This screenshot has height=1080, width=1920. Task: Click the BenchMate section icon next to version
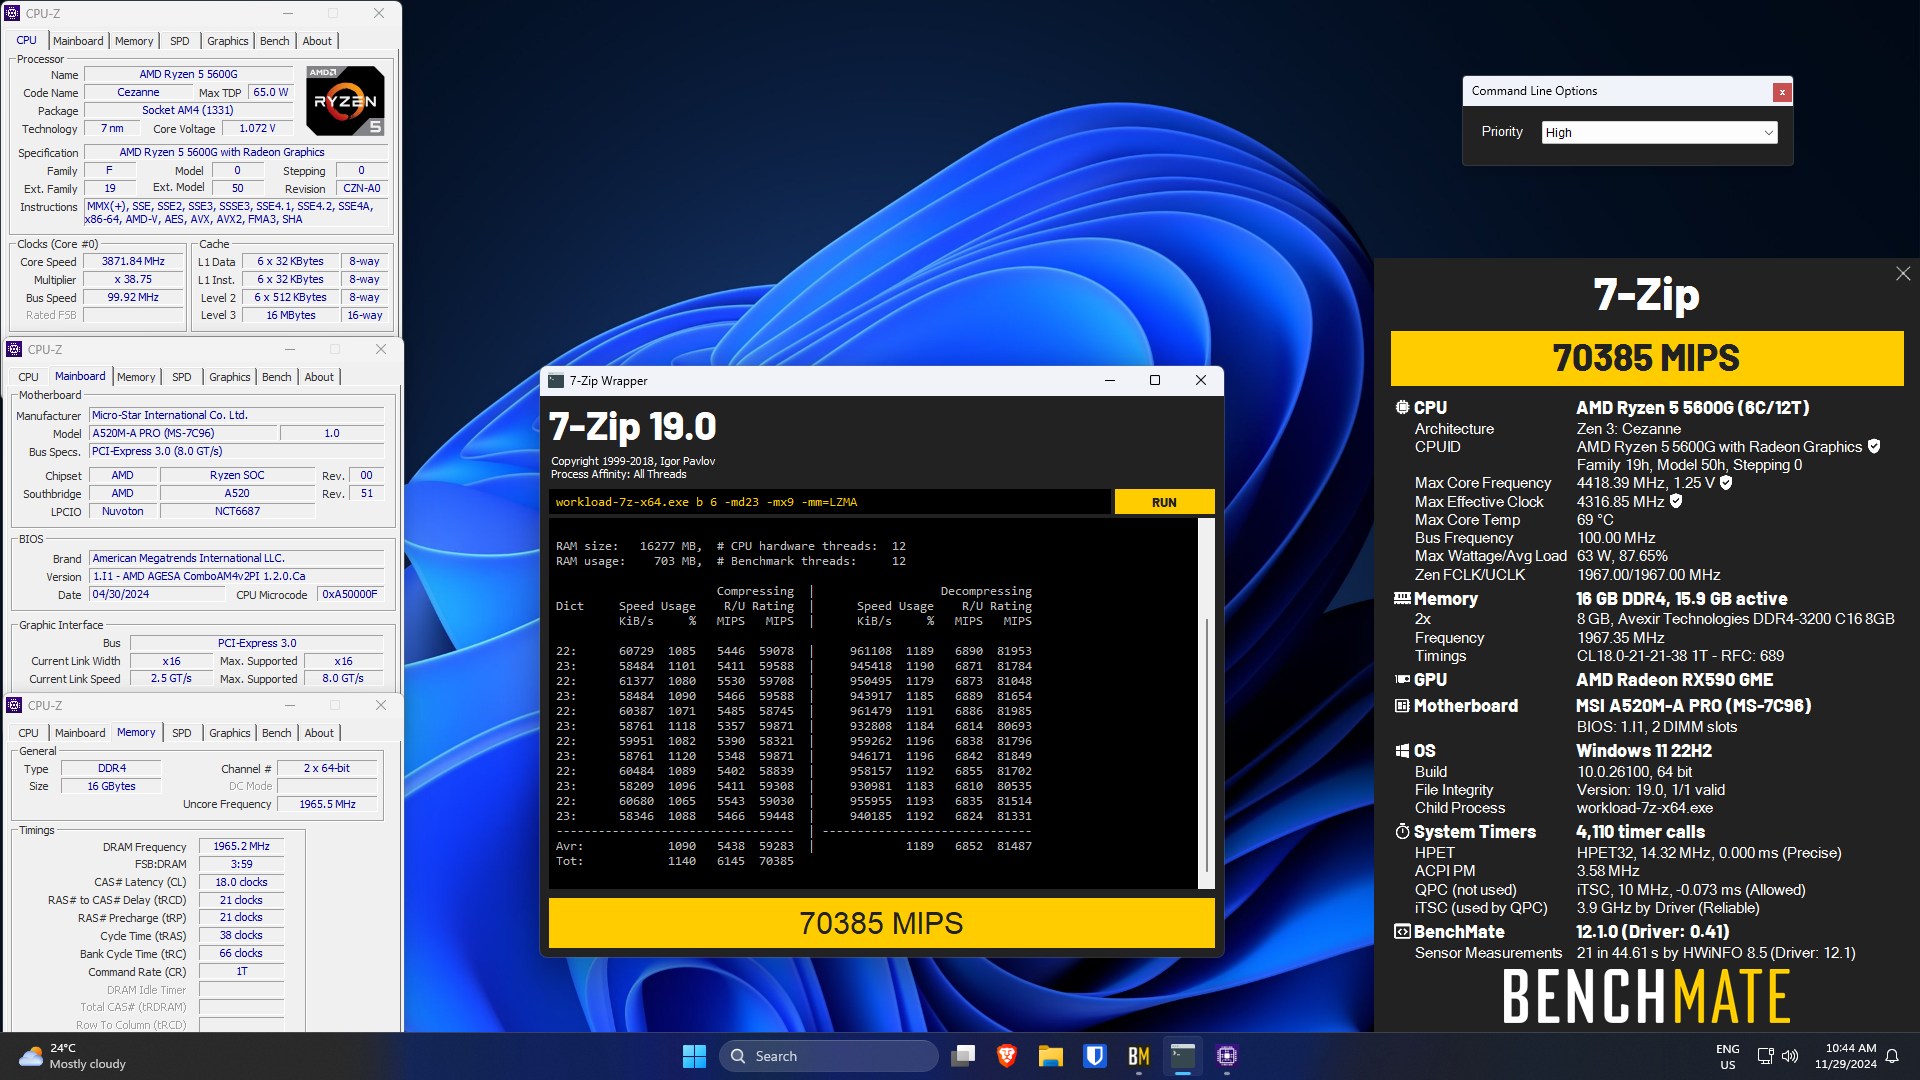pos(1402,932)
